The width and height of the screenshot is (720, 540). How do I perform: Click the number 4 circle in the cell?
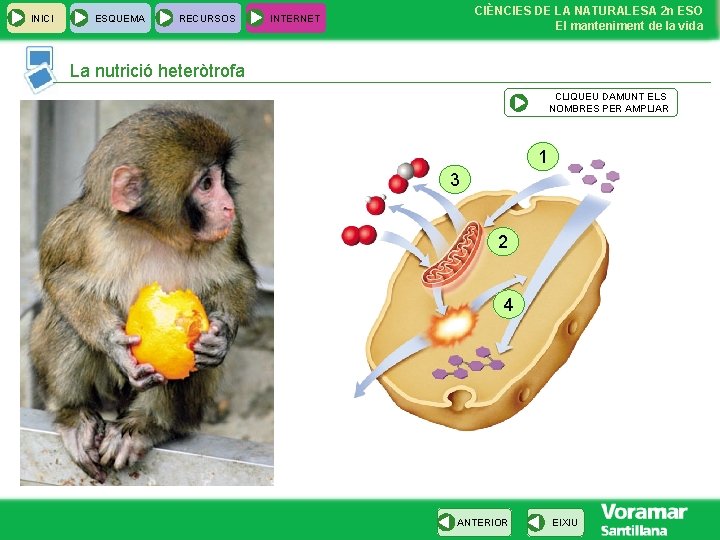point(508,304)
